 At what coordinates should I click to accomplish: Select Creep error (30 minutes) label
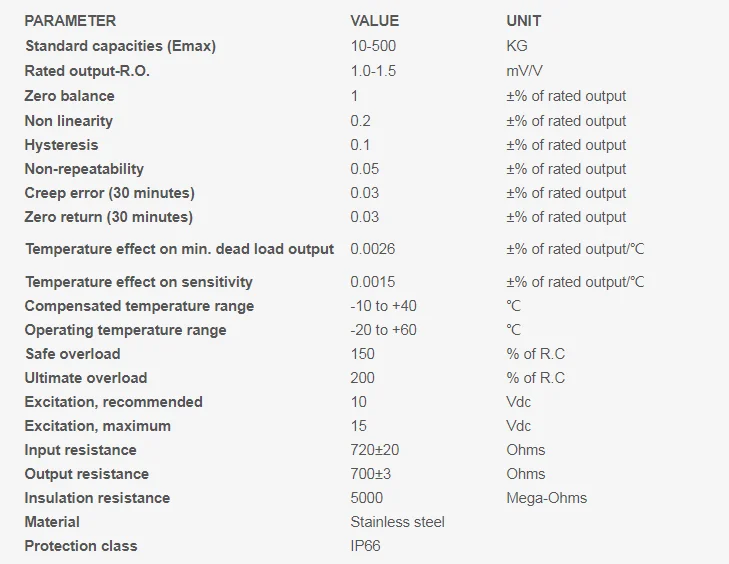(x=110, y=193)
